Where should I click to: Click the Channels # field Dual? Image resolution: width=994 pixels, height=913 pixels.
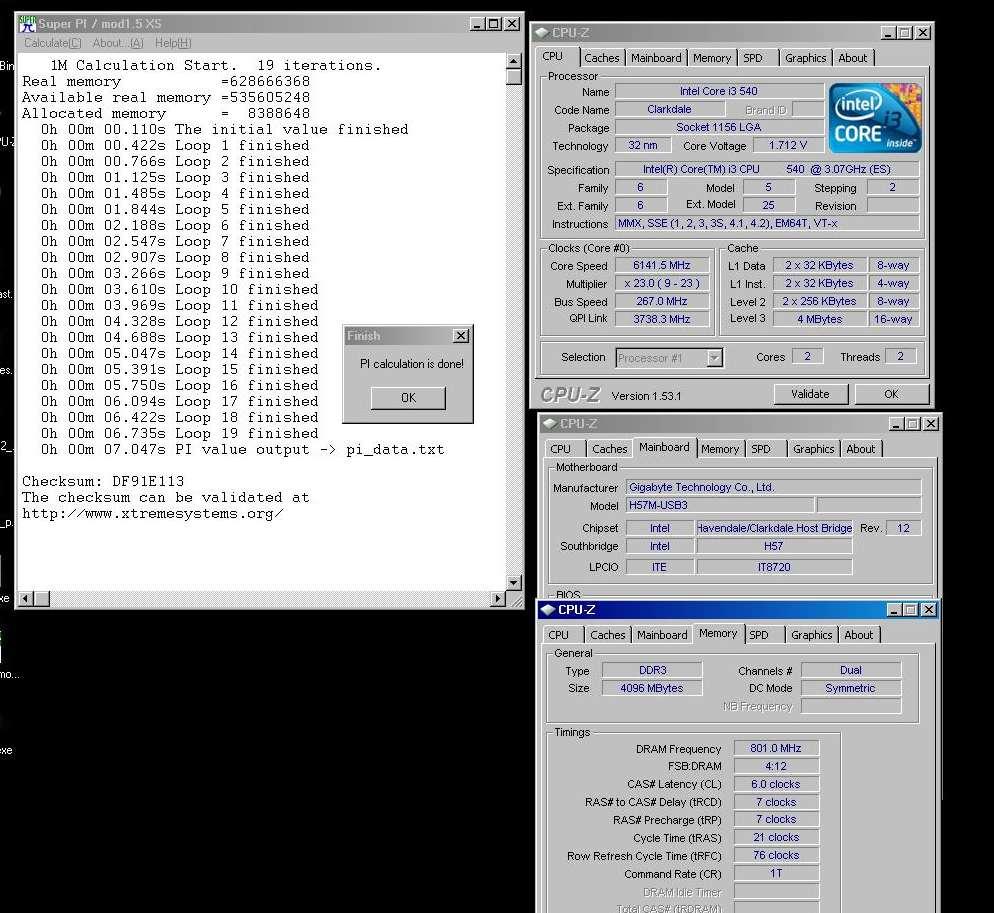[x=851, y=670]
